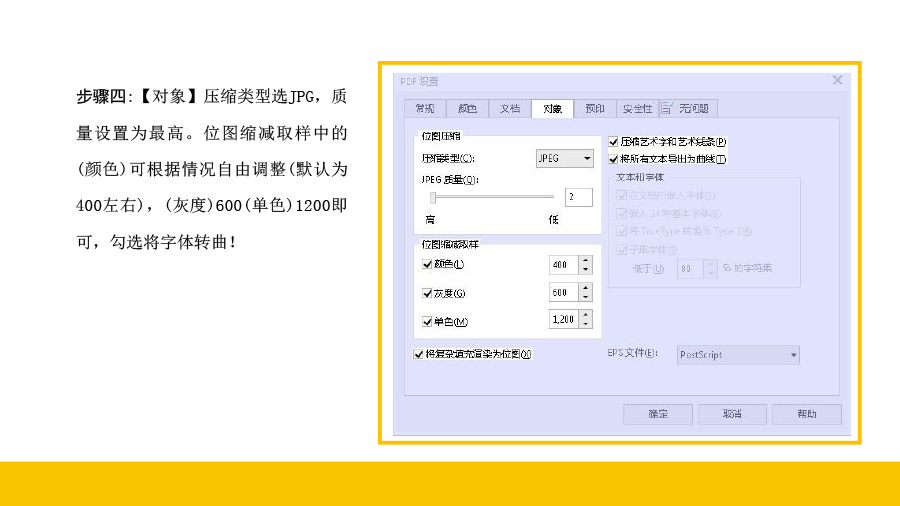Open the 安全性 tab
Screen dimensions: 900x506
point(637,109)
